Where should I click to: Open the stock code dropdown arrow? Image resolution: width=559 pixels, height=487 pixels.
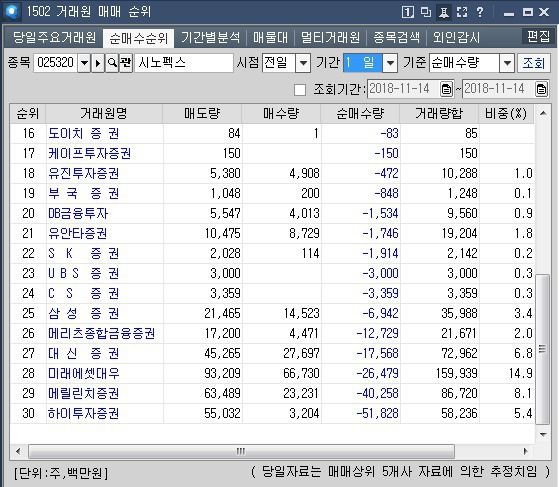84,63
